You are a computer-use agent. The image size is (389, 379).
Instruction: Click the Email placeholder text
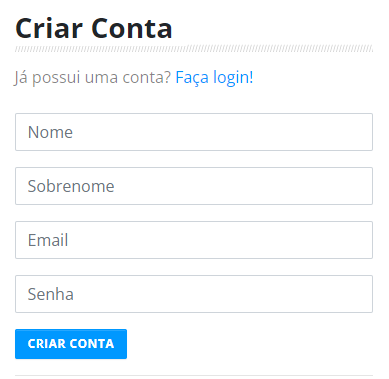pos(48,240)
